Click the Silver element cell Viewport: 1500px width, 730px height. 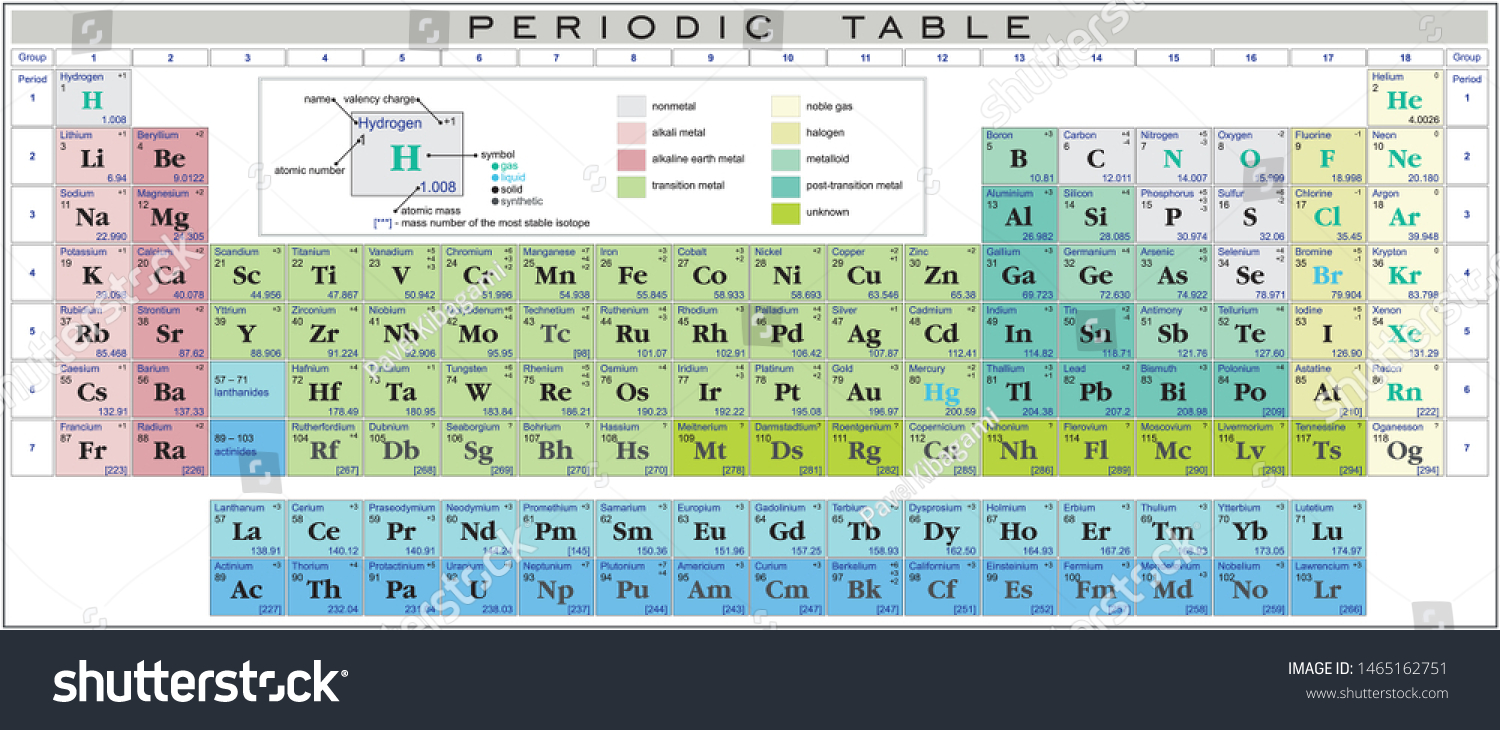pos(865,331)
